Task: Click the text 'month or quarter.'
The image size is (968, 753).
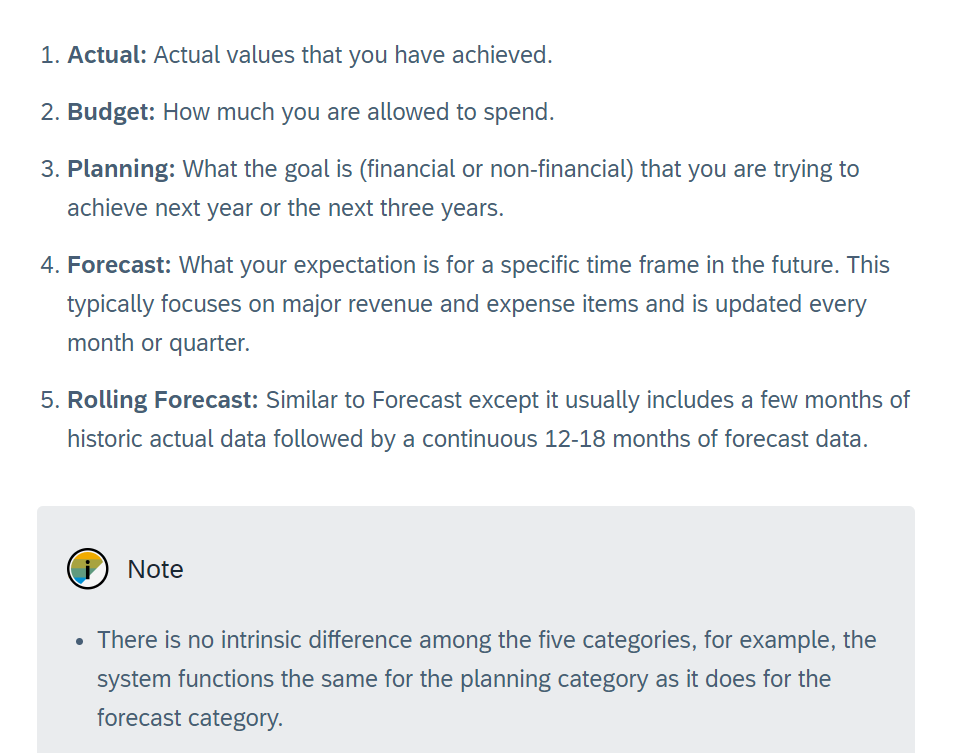Action: tap(158, 342)
